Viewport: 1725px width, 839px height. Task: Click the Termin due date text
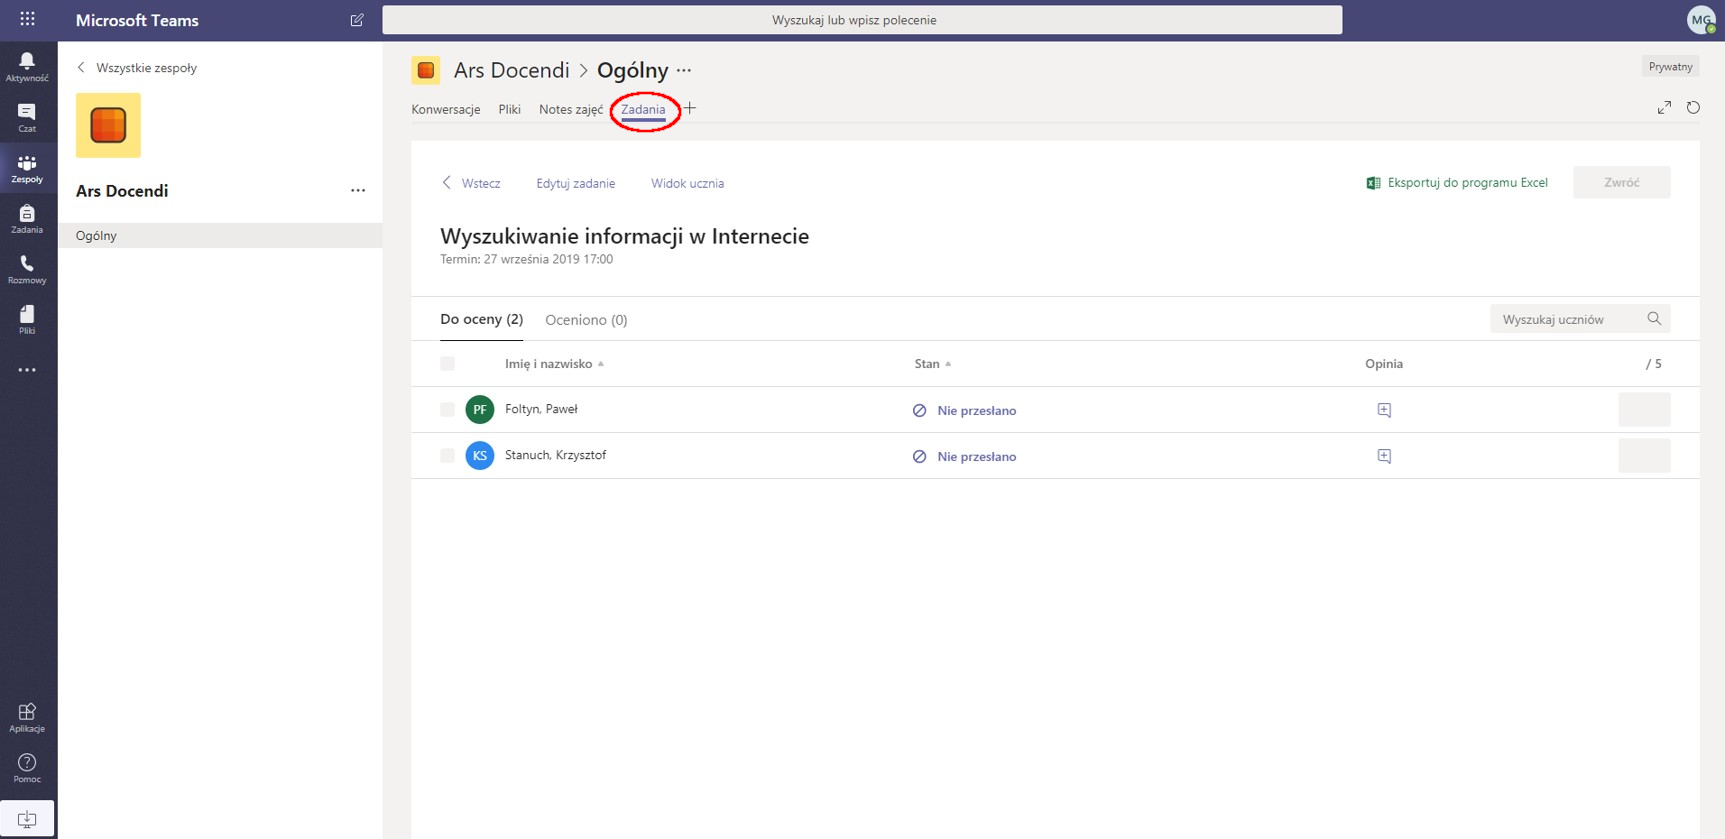pos(526,259)
